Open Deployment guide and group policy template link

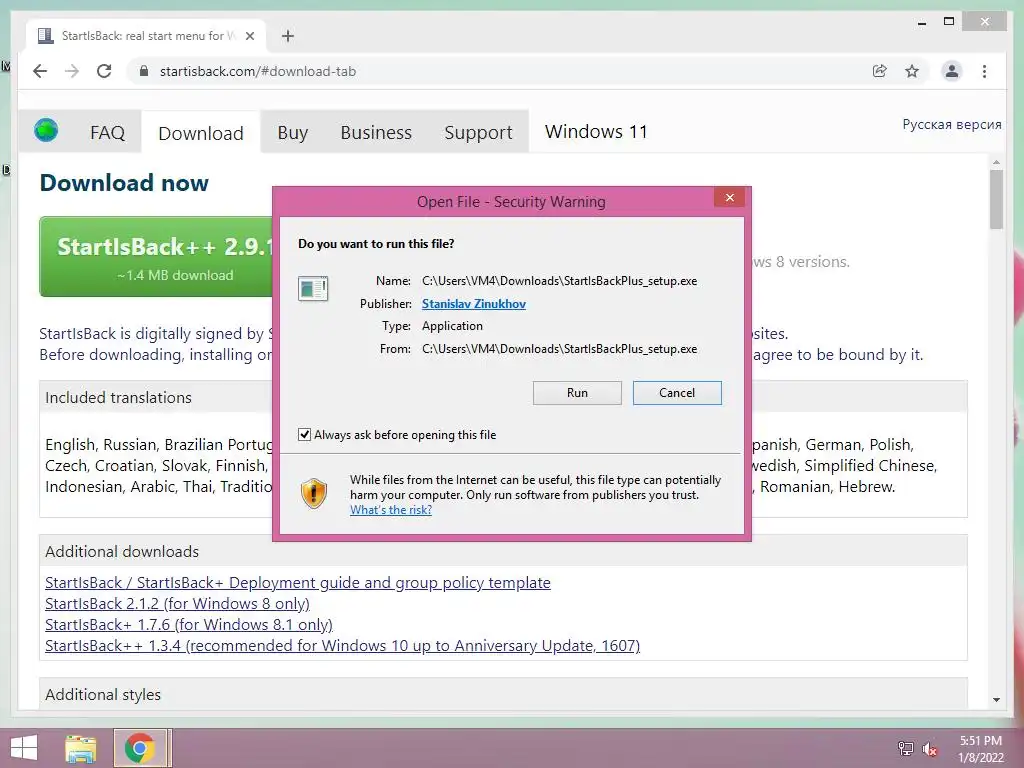(x=298, y=583)
